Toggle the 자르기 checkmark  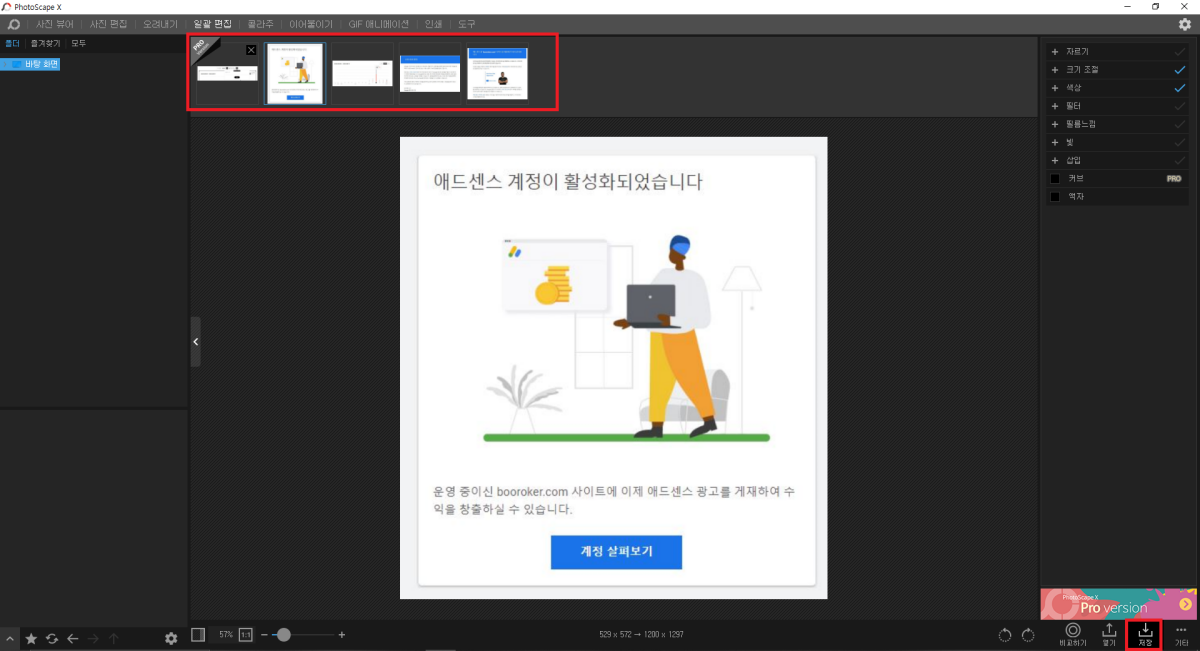tap(1180, 51)
